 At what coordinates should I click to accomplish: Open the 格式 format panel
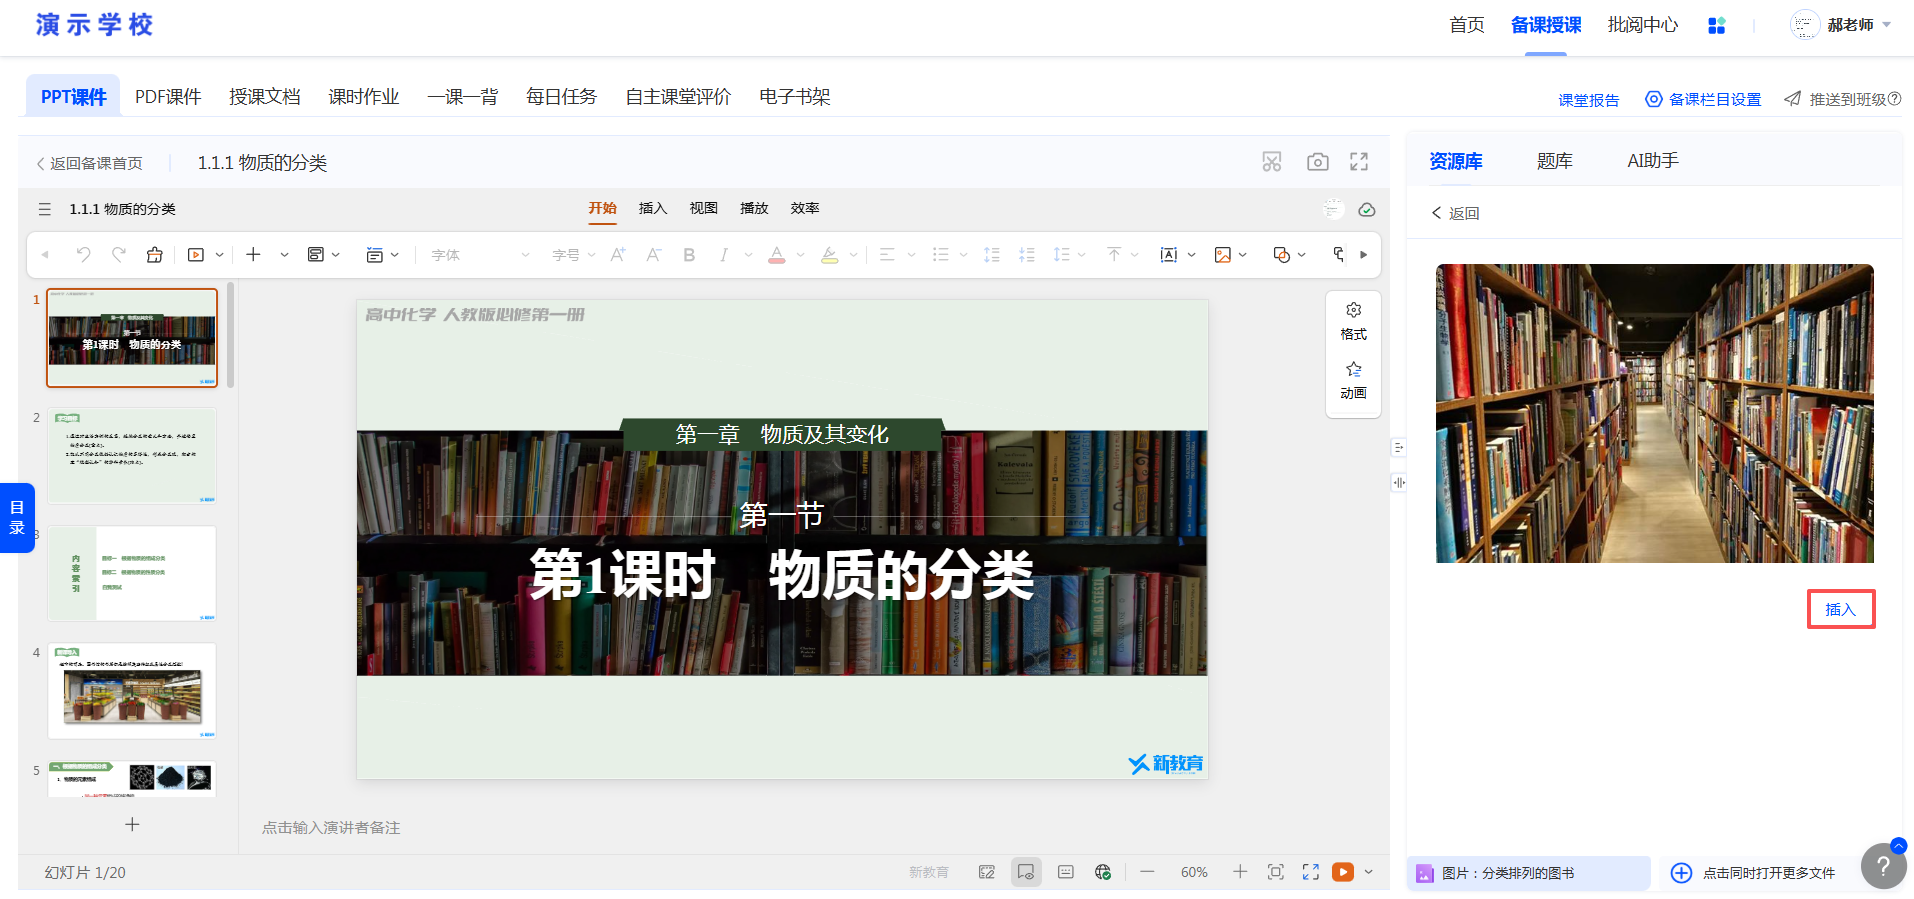1354,322
